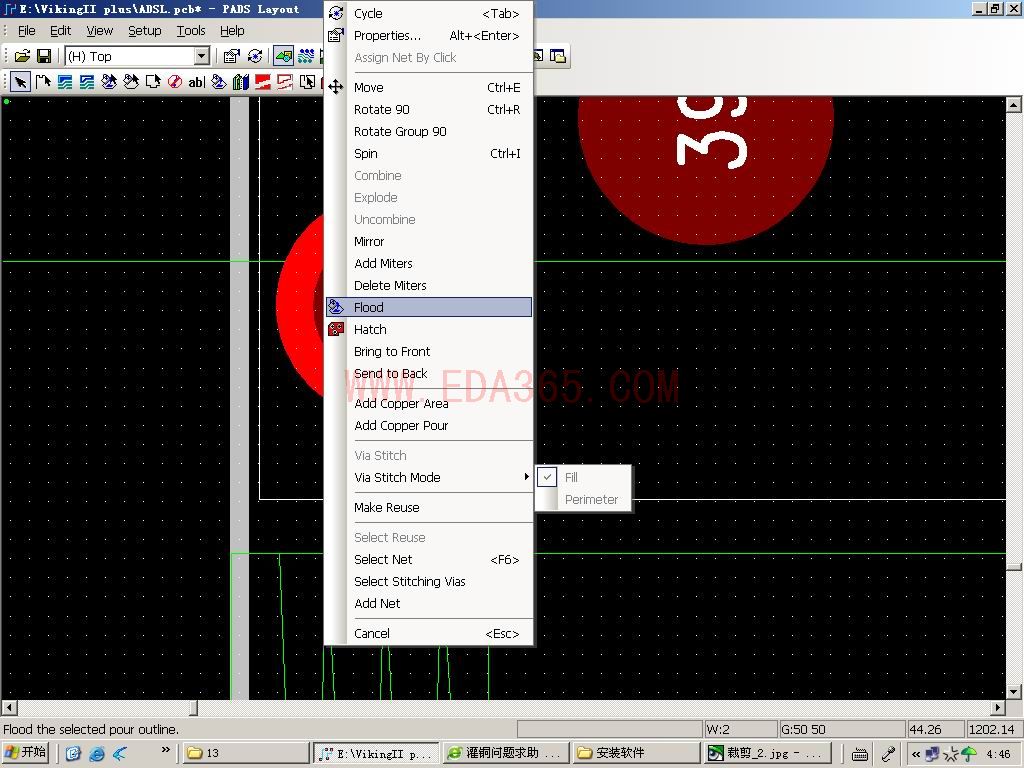Click the layer dropdown arrow button
The width and height of the screenshot is (1024, 768).
tap(202, 56)
